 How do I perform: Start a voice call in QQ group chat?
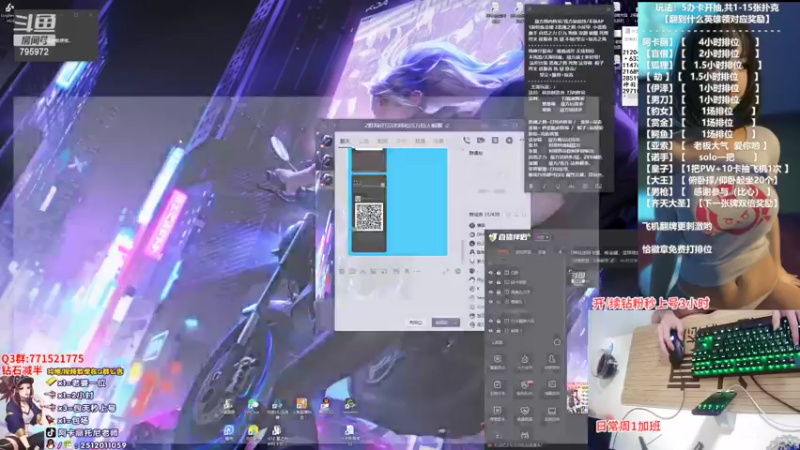click(x=466, y=140)
